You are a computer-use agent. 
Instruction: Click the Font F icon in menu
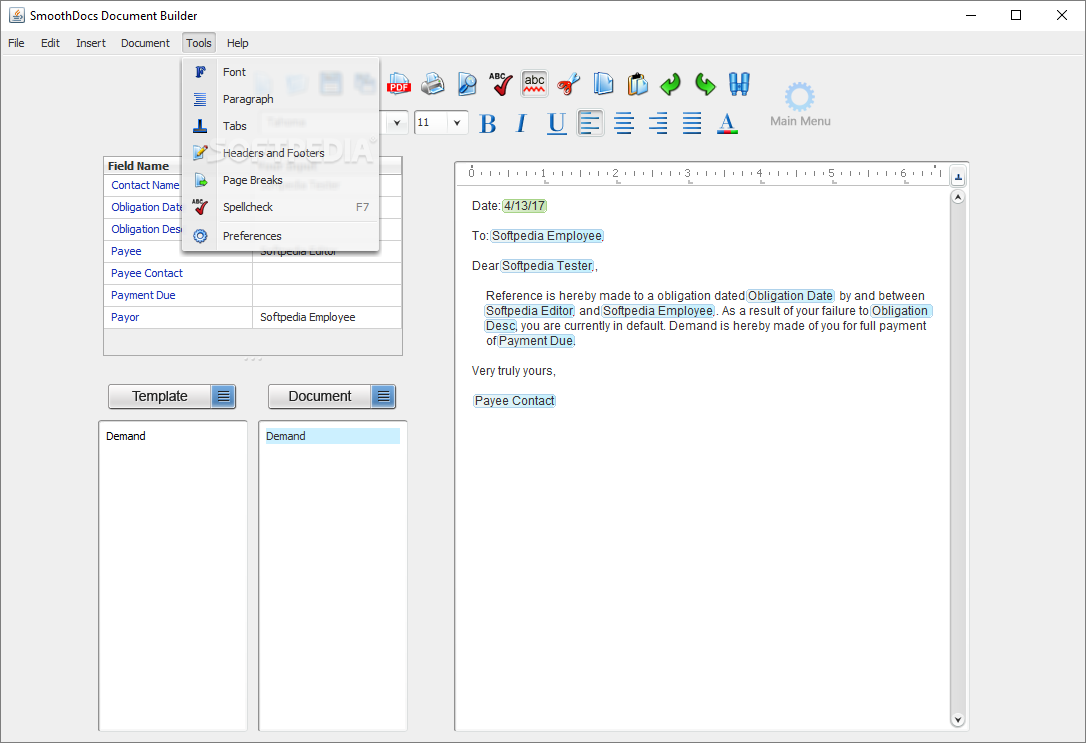pos(200,72)
